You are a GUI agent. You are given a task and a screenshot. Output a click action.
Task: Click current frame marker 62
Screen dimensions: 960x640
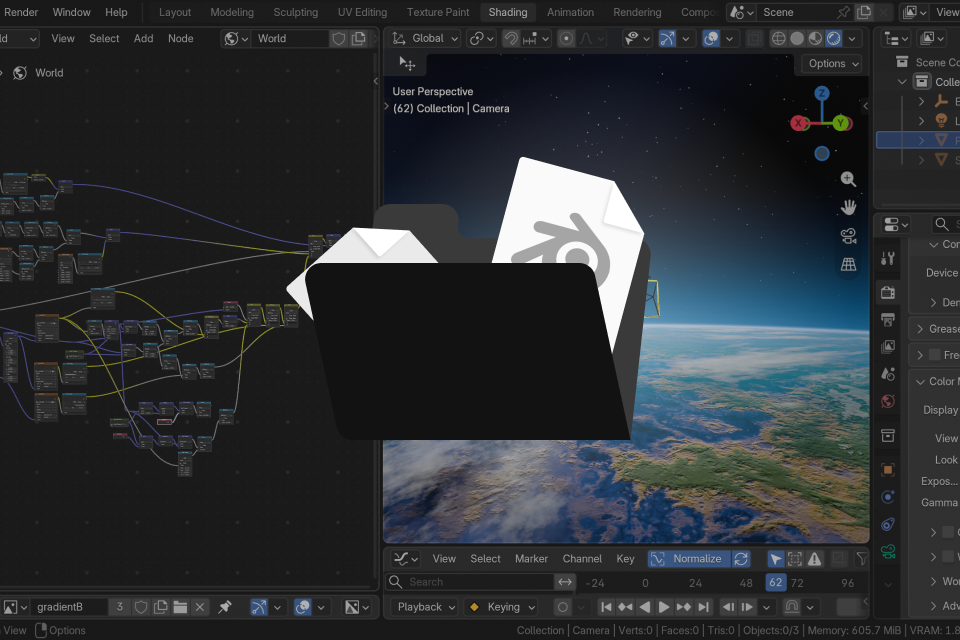click(x=775, y=582)
